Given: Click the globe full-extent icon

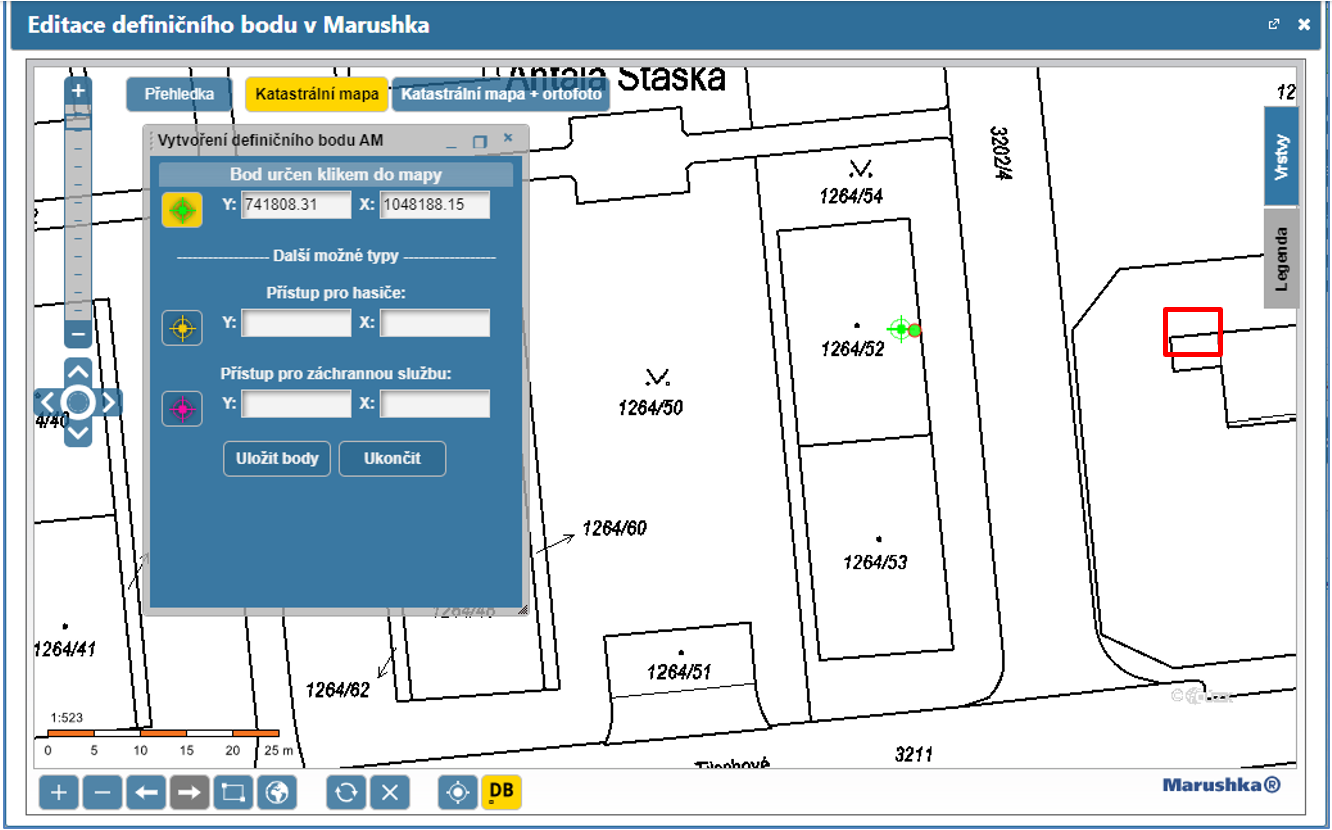Looking at the screenshot, I should [277, 793].
